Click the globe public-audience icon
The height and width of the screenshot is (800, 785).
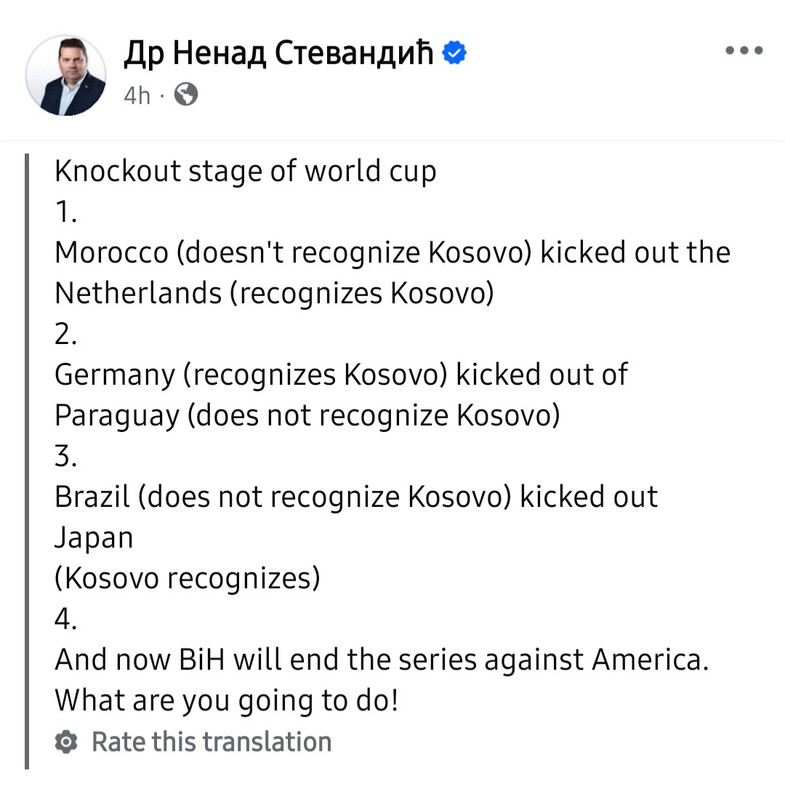(x=186, y=94)
